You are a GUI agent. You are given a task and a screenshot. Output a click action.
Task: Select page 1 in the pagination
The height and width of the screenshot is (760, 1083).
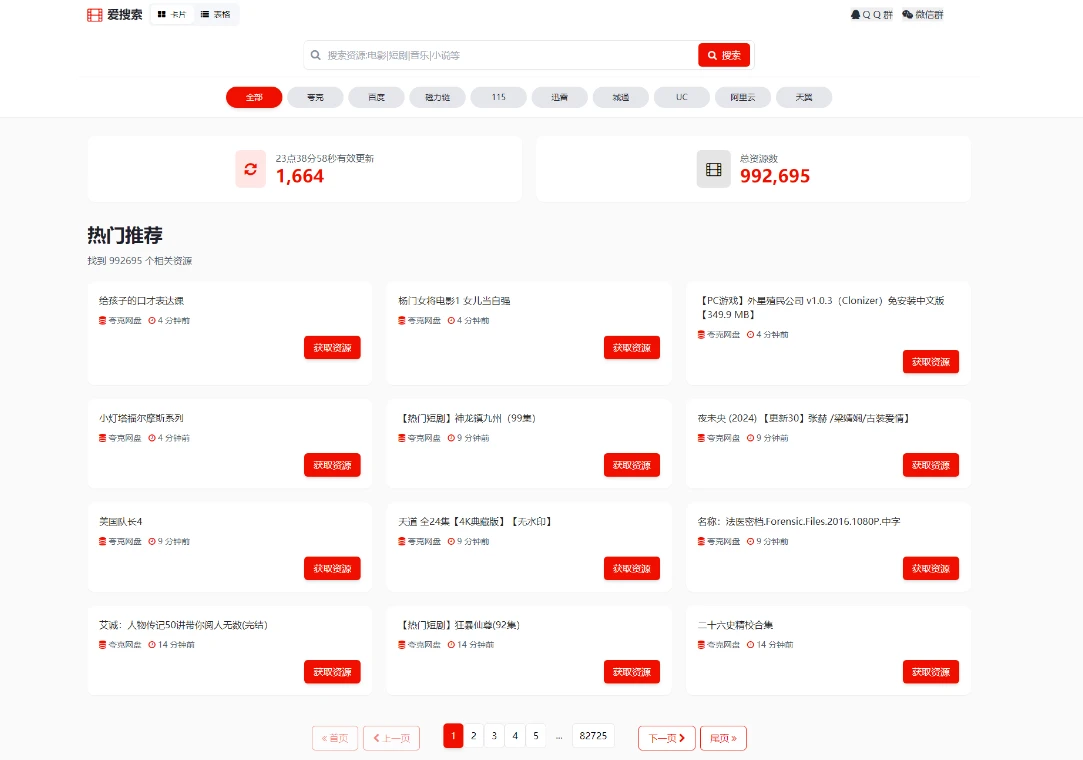click(453, 736)
